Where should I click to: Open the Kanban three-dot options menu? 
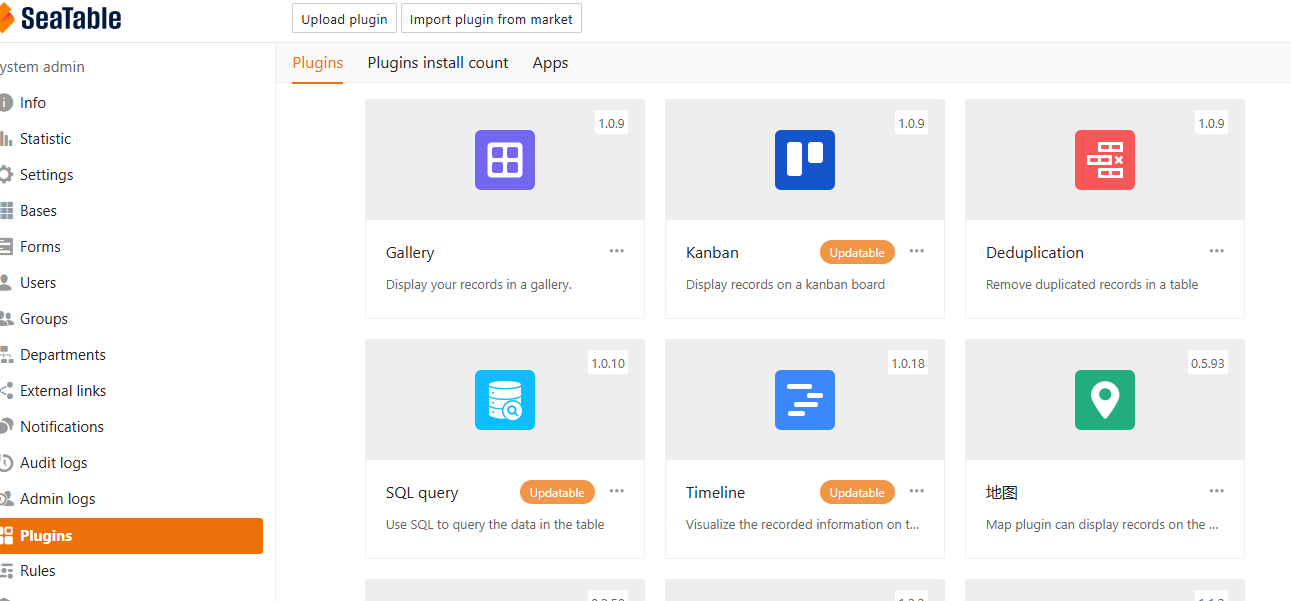pyautogui.click(x=917, y=251)
